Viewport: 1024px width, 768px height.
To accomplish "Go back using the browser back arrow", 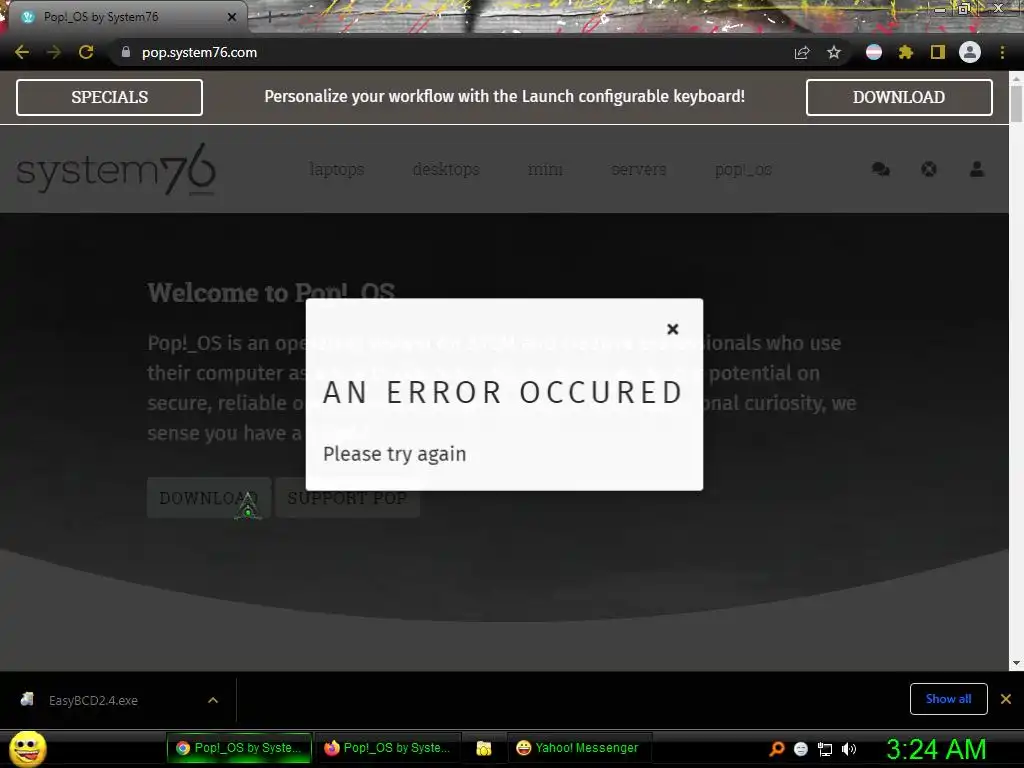I will click(22, 52).
